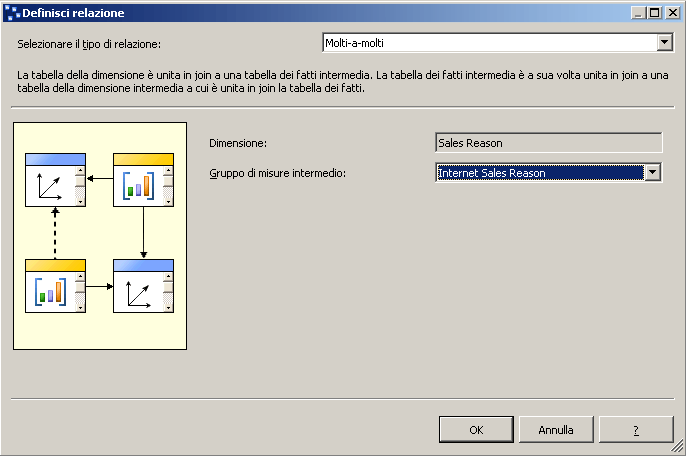The height and width of the screenshot is (456, 686).
Task: Close the Definisci relazione dialog
Action: tap(672, 13)
